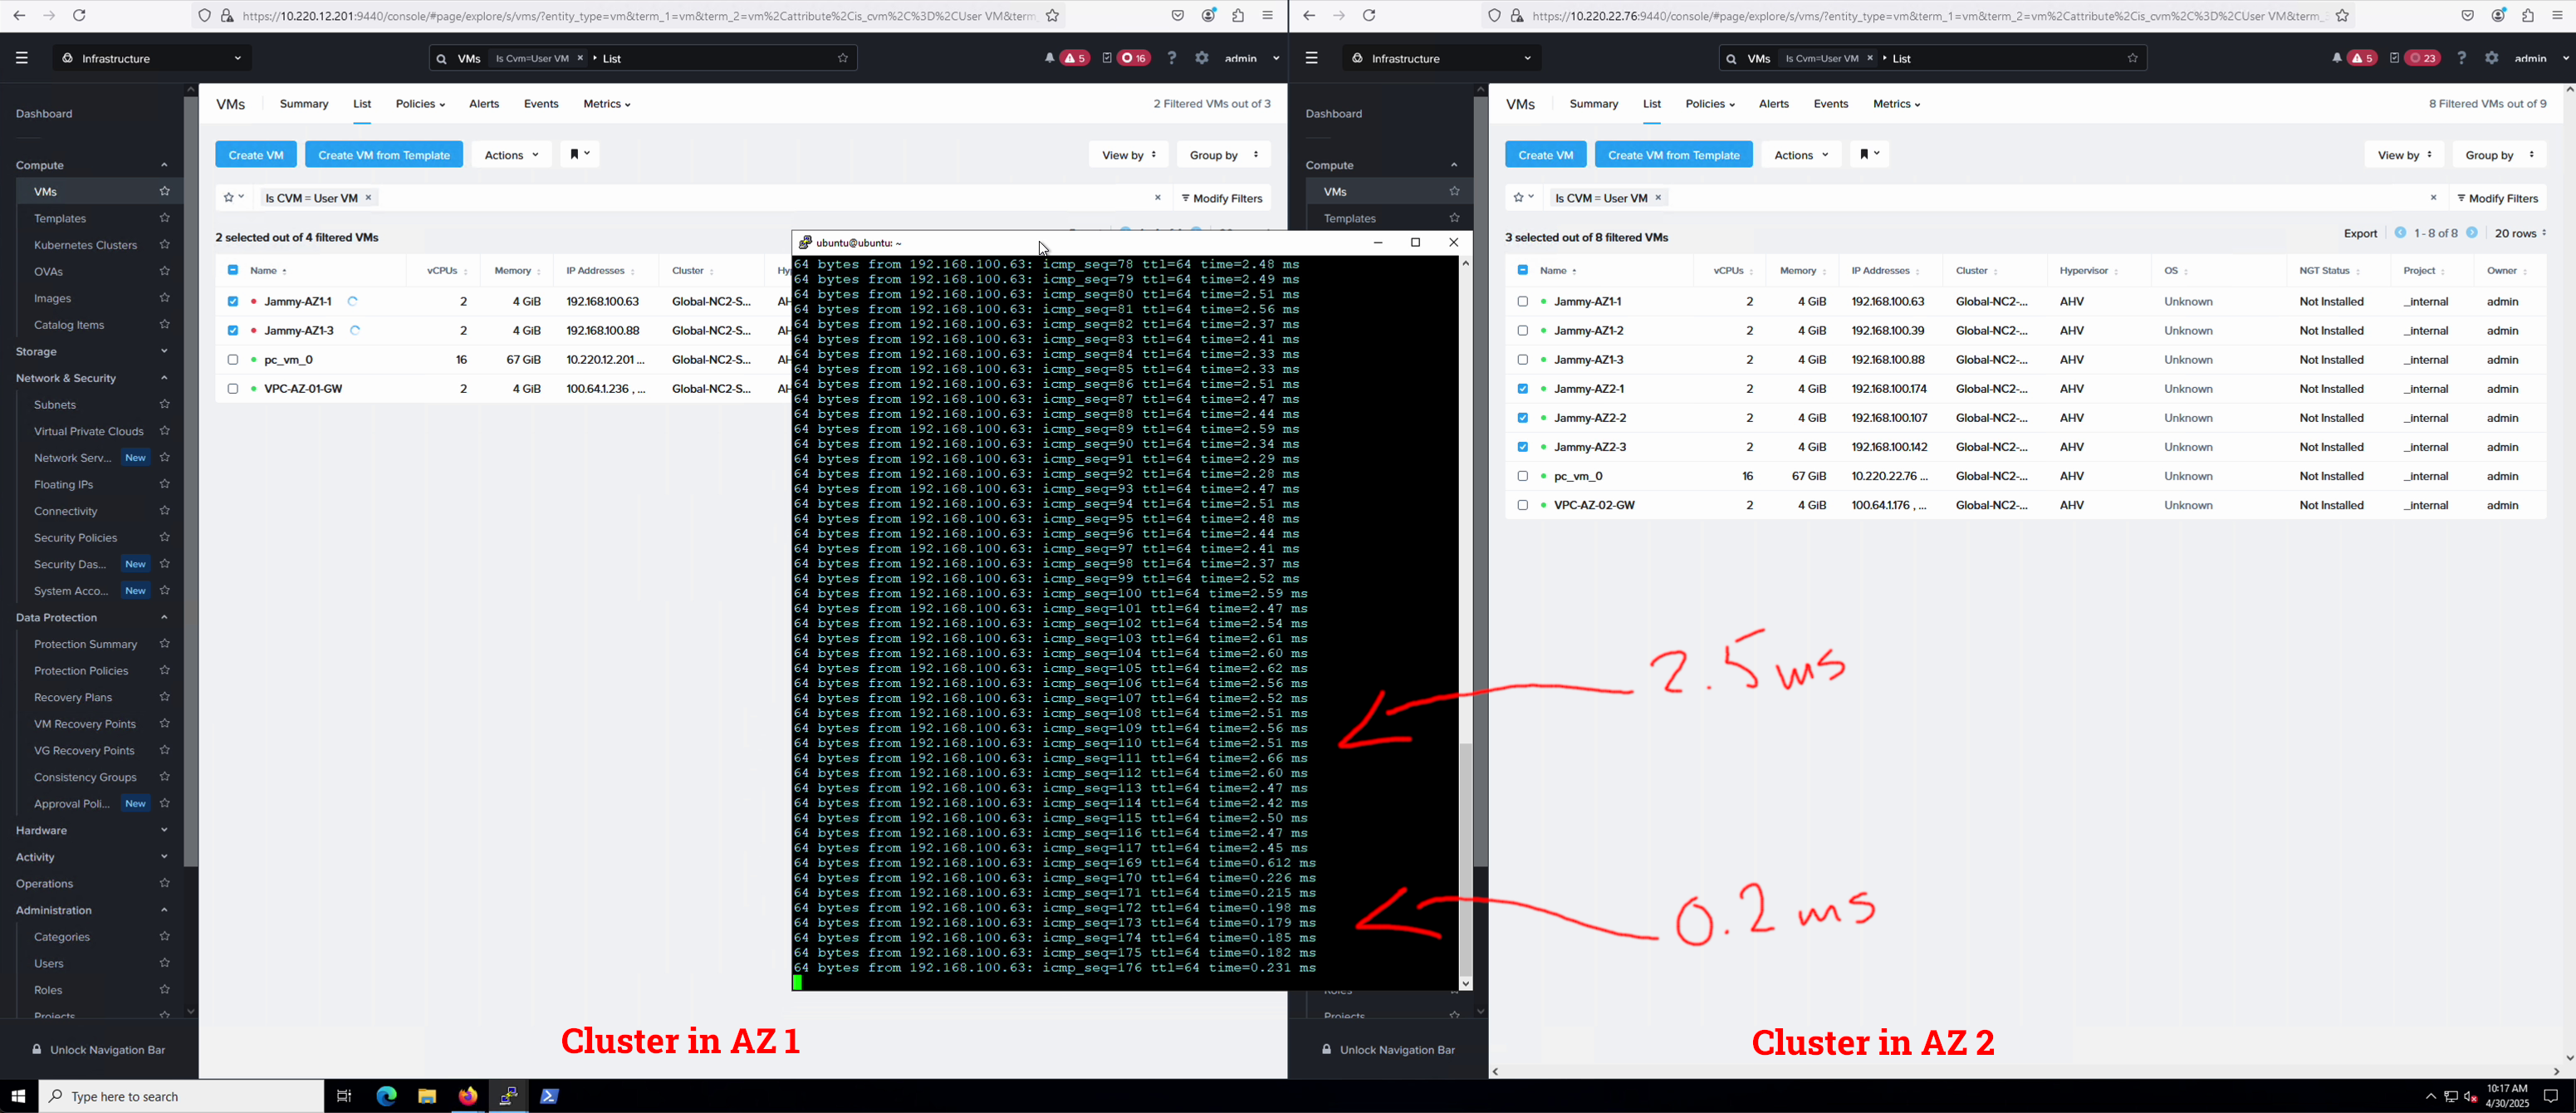Open Actions dropdown in AZ 2 console
Viewport: 2576px width, 1113px height.
[1801, 155]
